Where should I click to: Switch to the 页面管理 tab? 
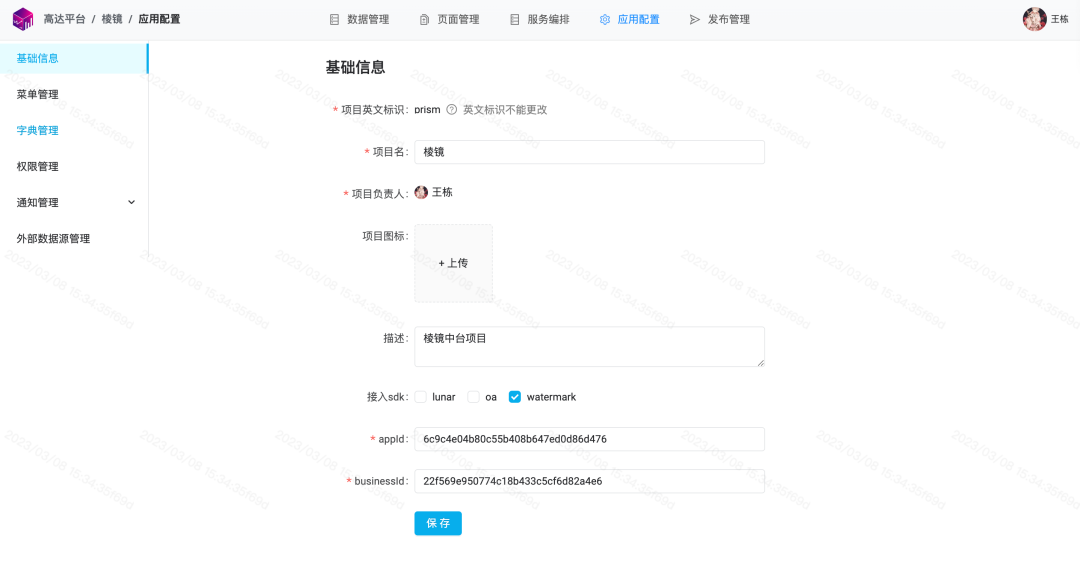pos(450,20)
